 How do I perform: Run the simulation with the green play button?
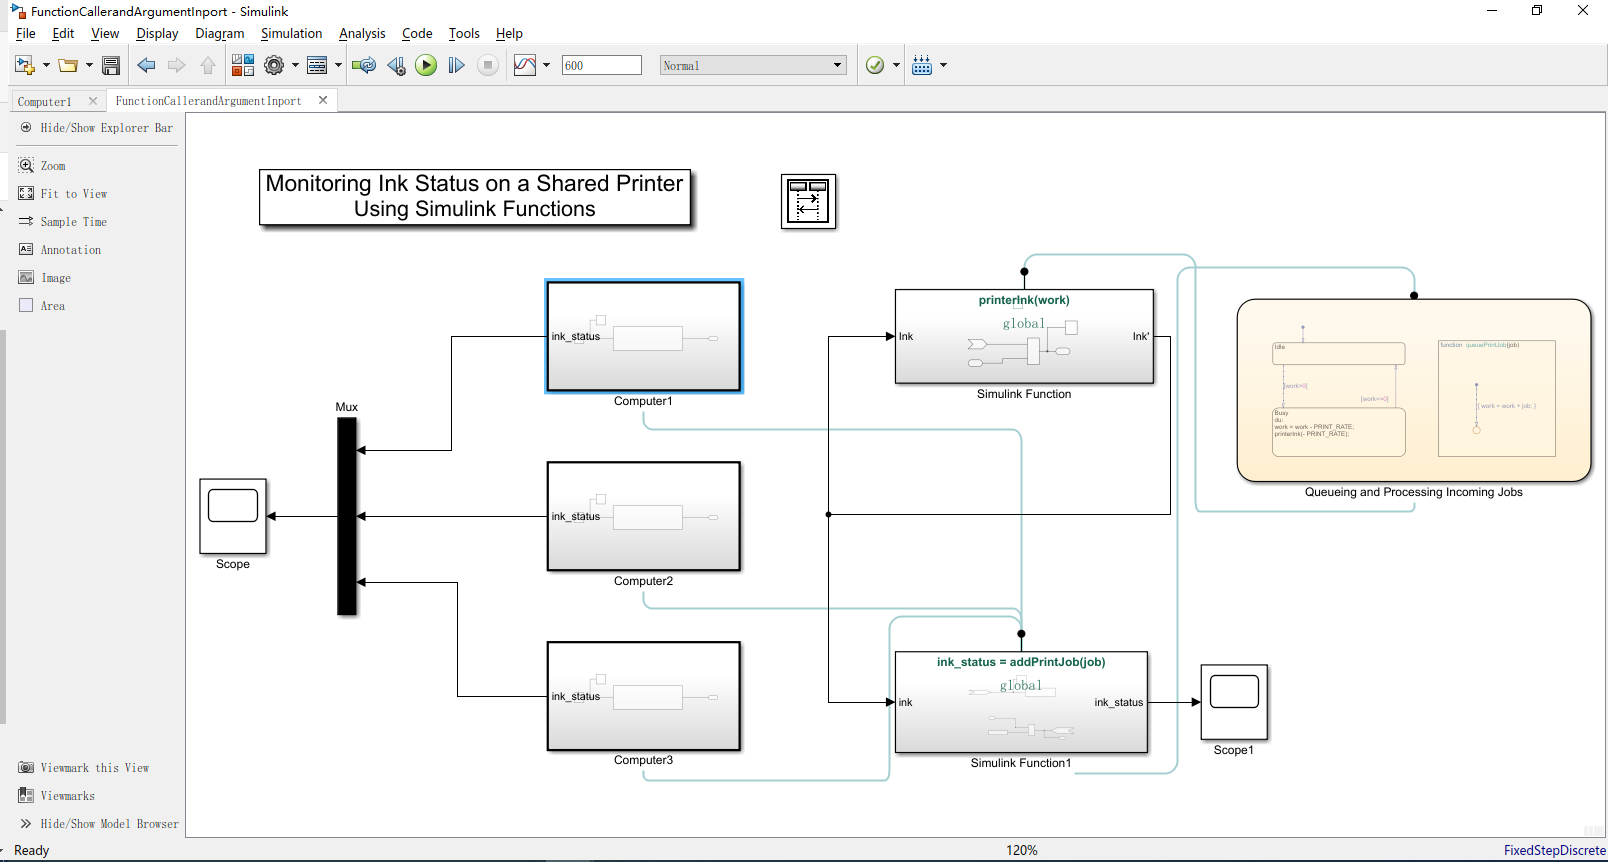(426, 66)
